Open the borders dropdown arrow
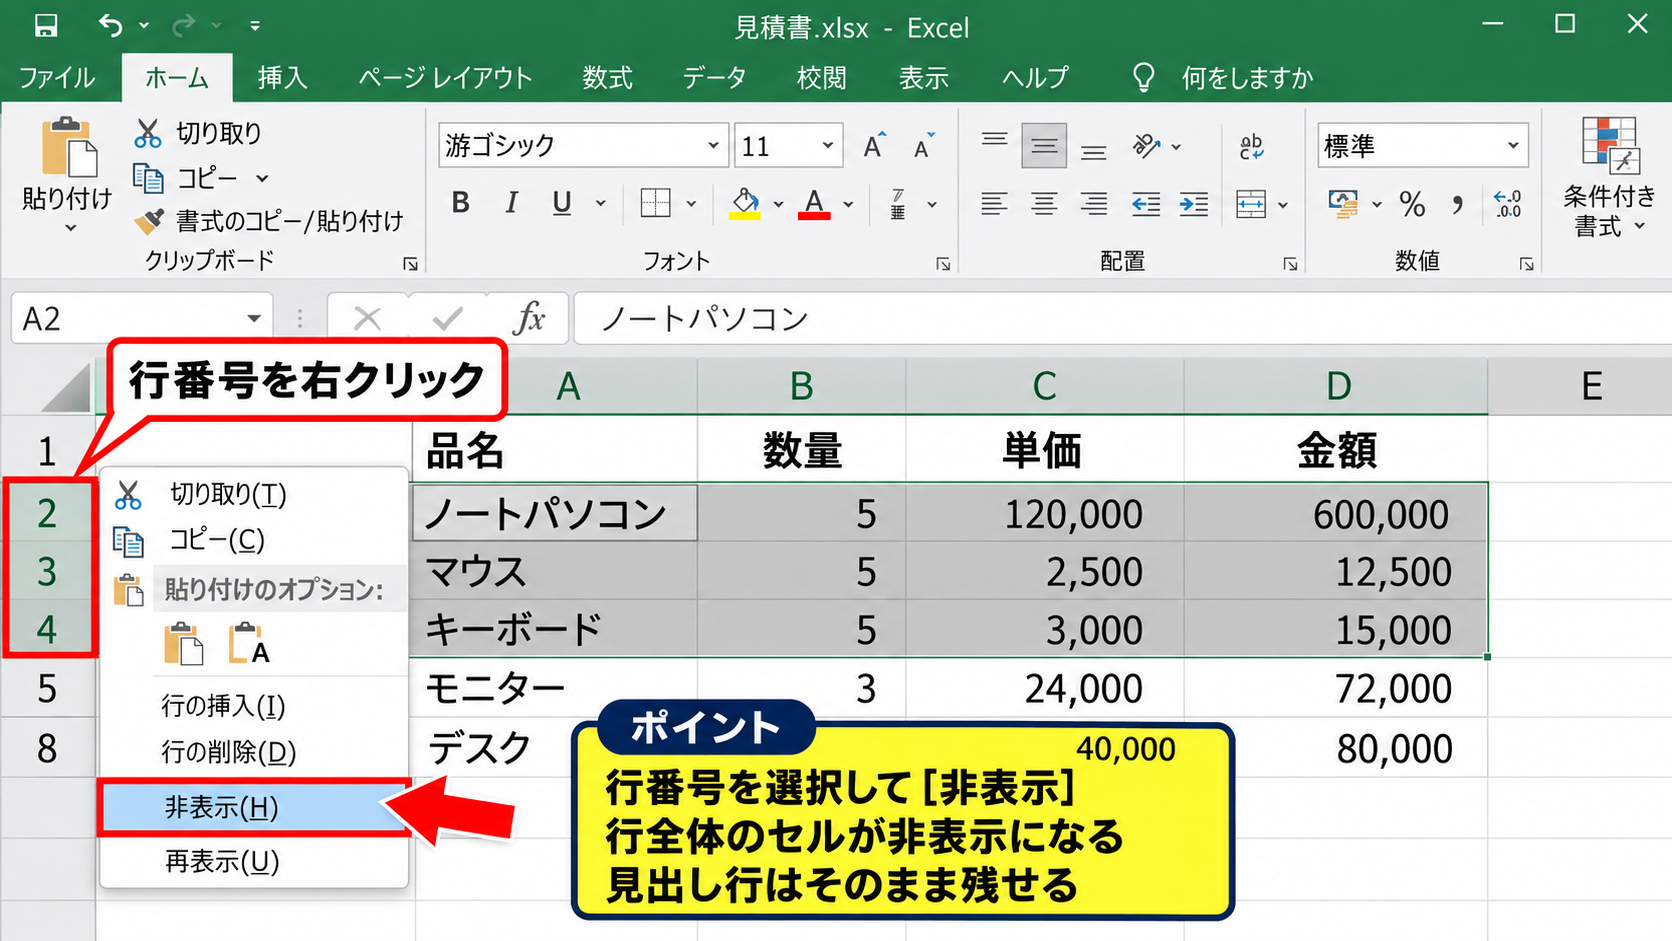 point(691,204)
